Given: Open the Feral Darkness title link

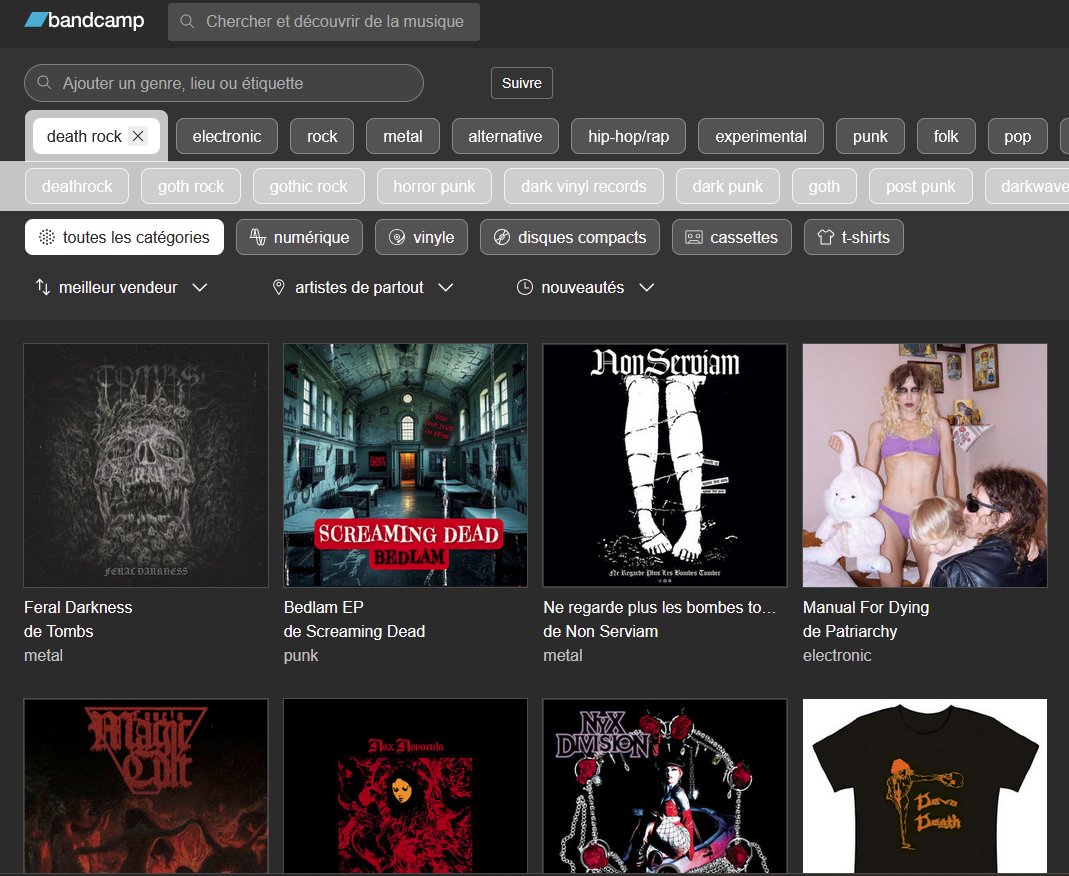Looking at the screenshot, I should point(78,607).
